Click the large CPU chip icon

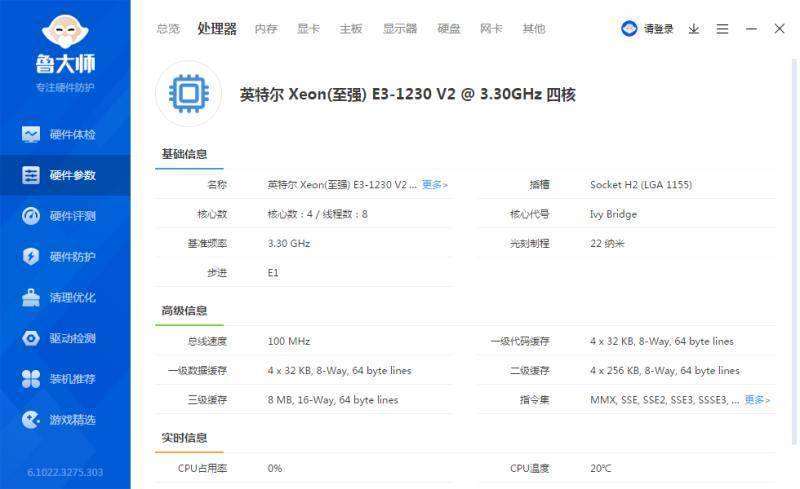tap(189, 94)
